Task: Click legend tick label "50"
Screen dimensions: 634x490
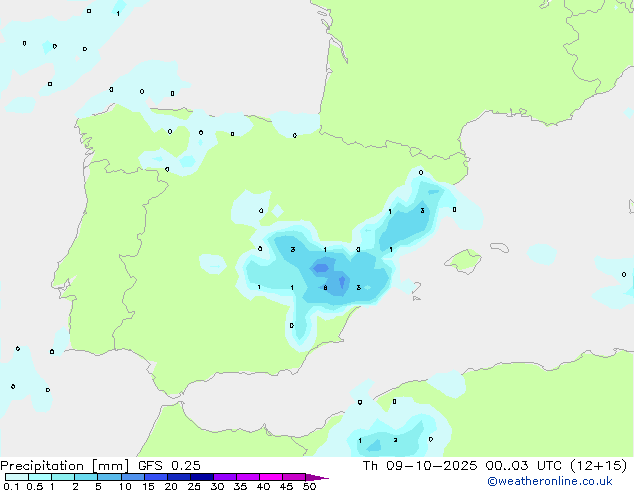Action: 309,486
